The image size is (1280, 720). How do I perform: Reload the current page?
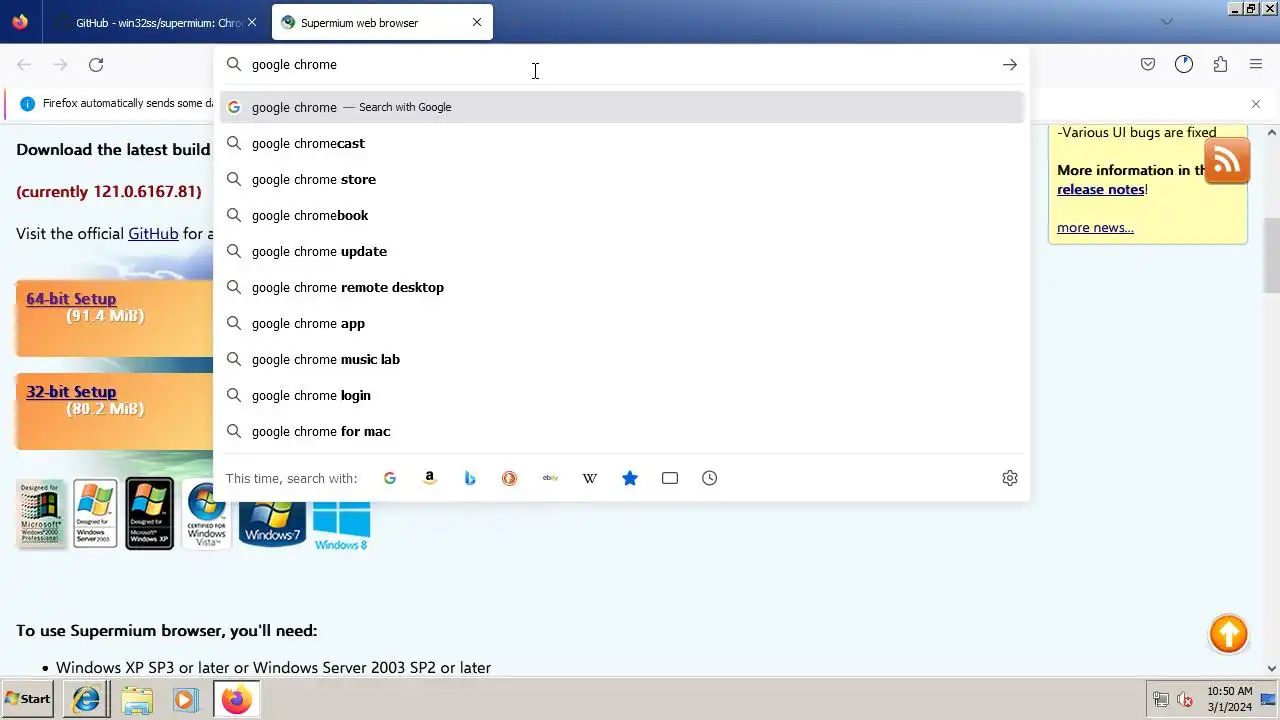96,64
